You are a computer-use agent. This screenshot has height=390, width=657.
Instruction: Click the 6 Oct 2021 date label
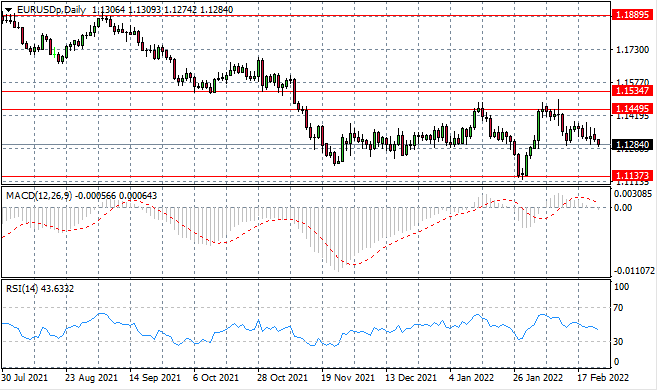(216, 377)
